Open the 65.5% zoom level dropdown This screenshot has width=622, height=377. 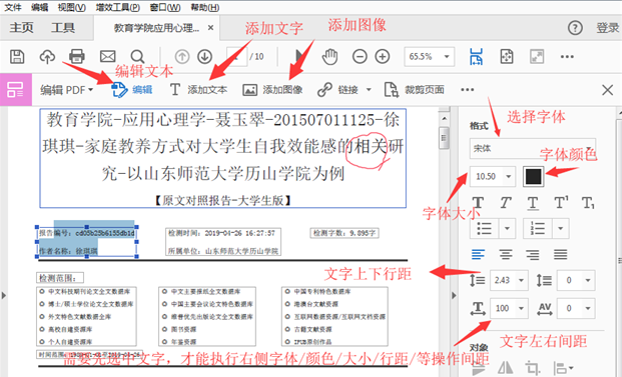point(446,56)
